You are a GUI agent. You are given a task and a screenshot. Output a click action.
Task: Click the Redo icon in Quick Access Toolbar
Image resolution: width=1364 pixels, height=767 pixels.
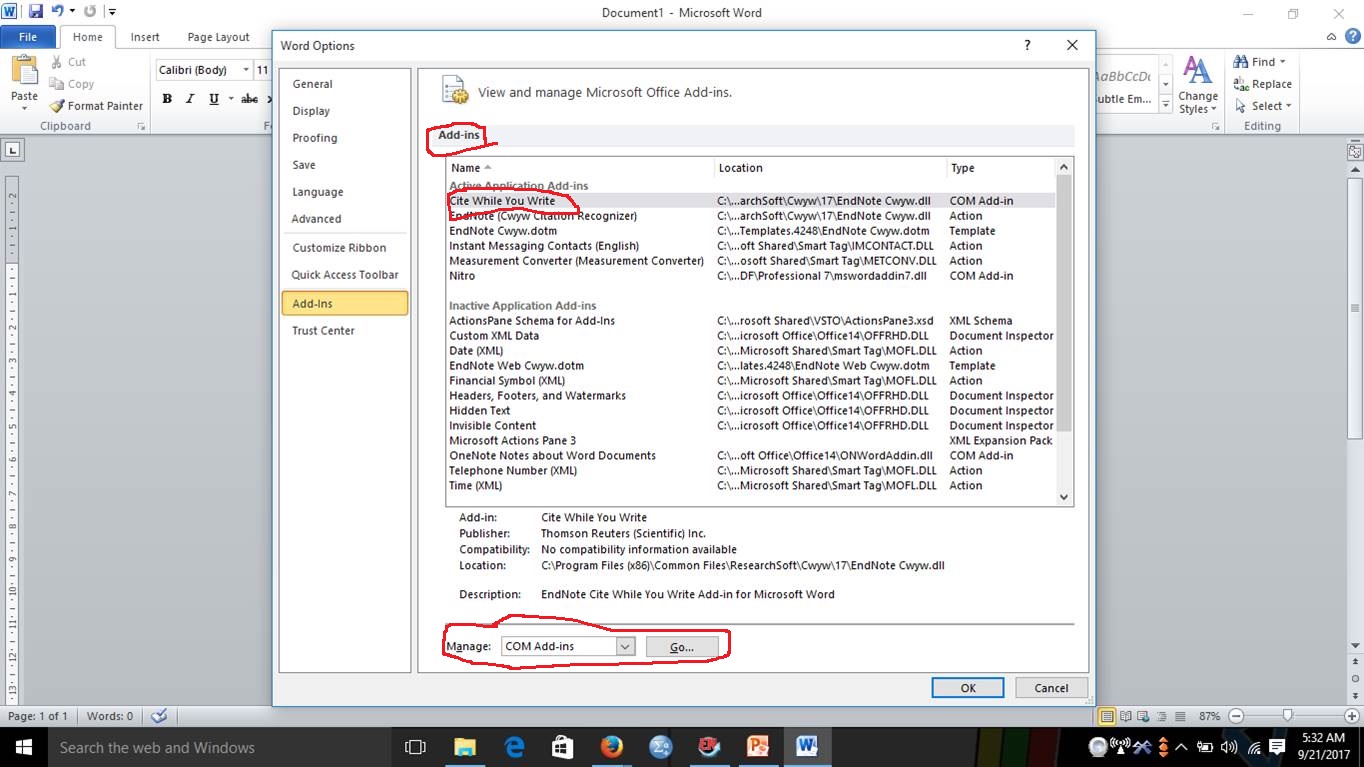tap(90, 12)
